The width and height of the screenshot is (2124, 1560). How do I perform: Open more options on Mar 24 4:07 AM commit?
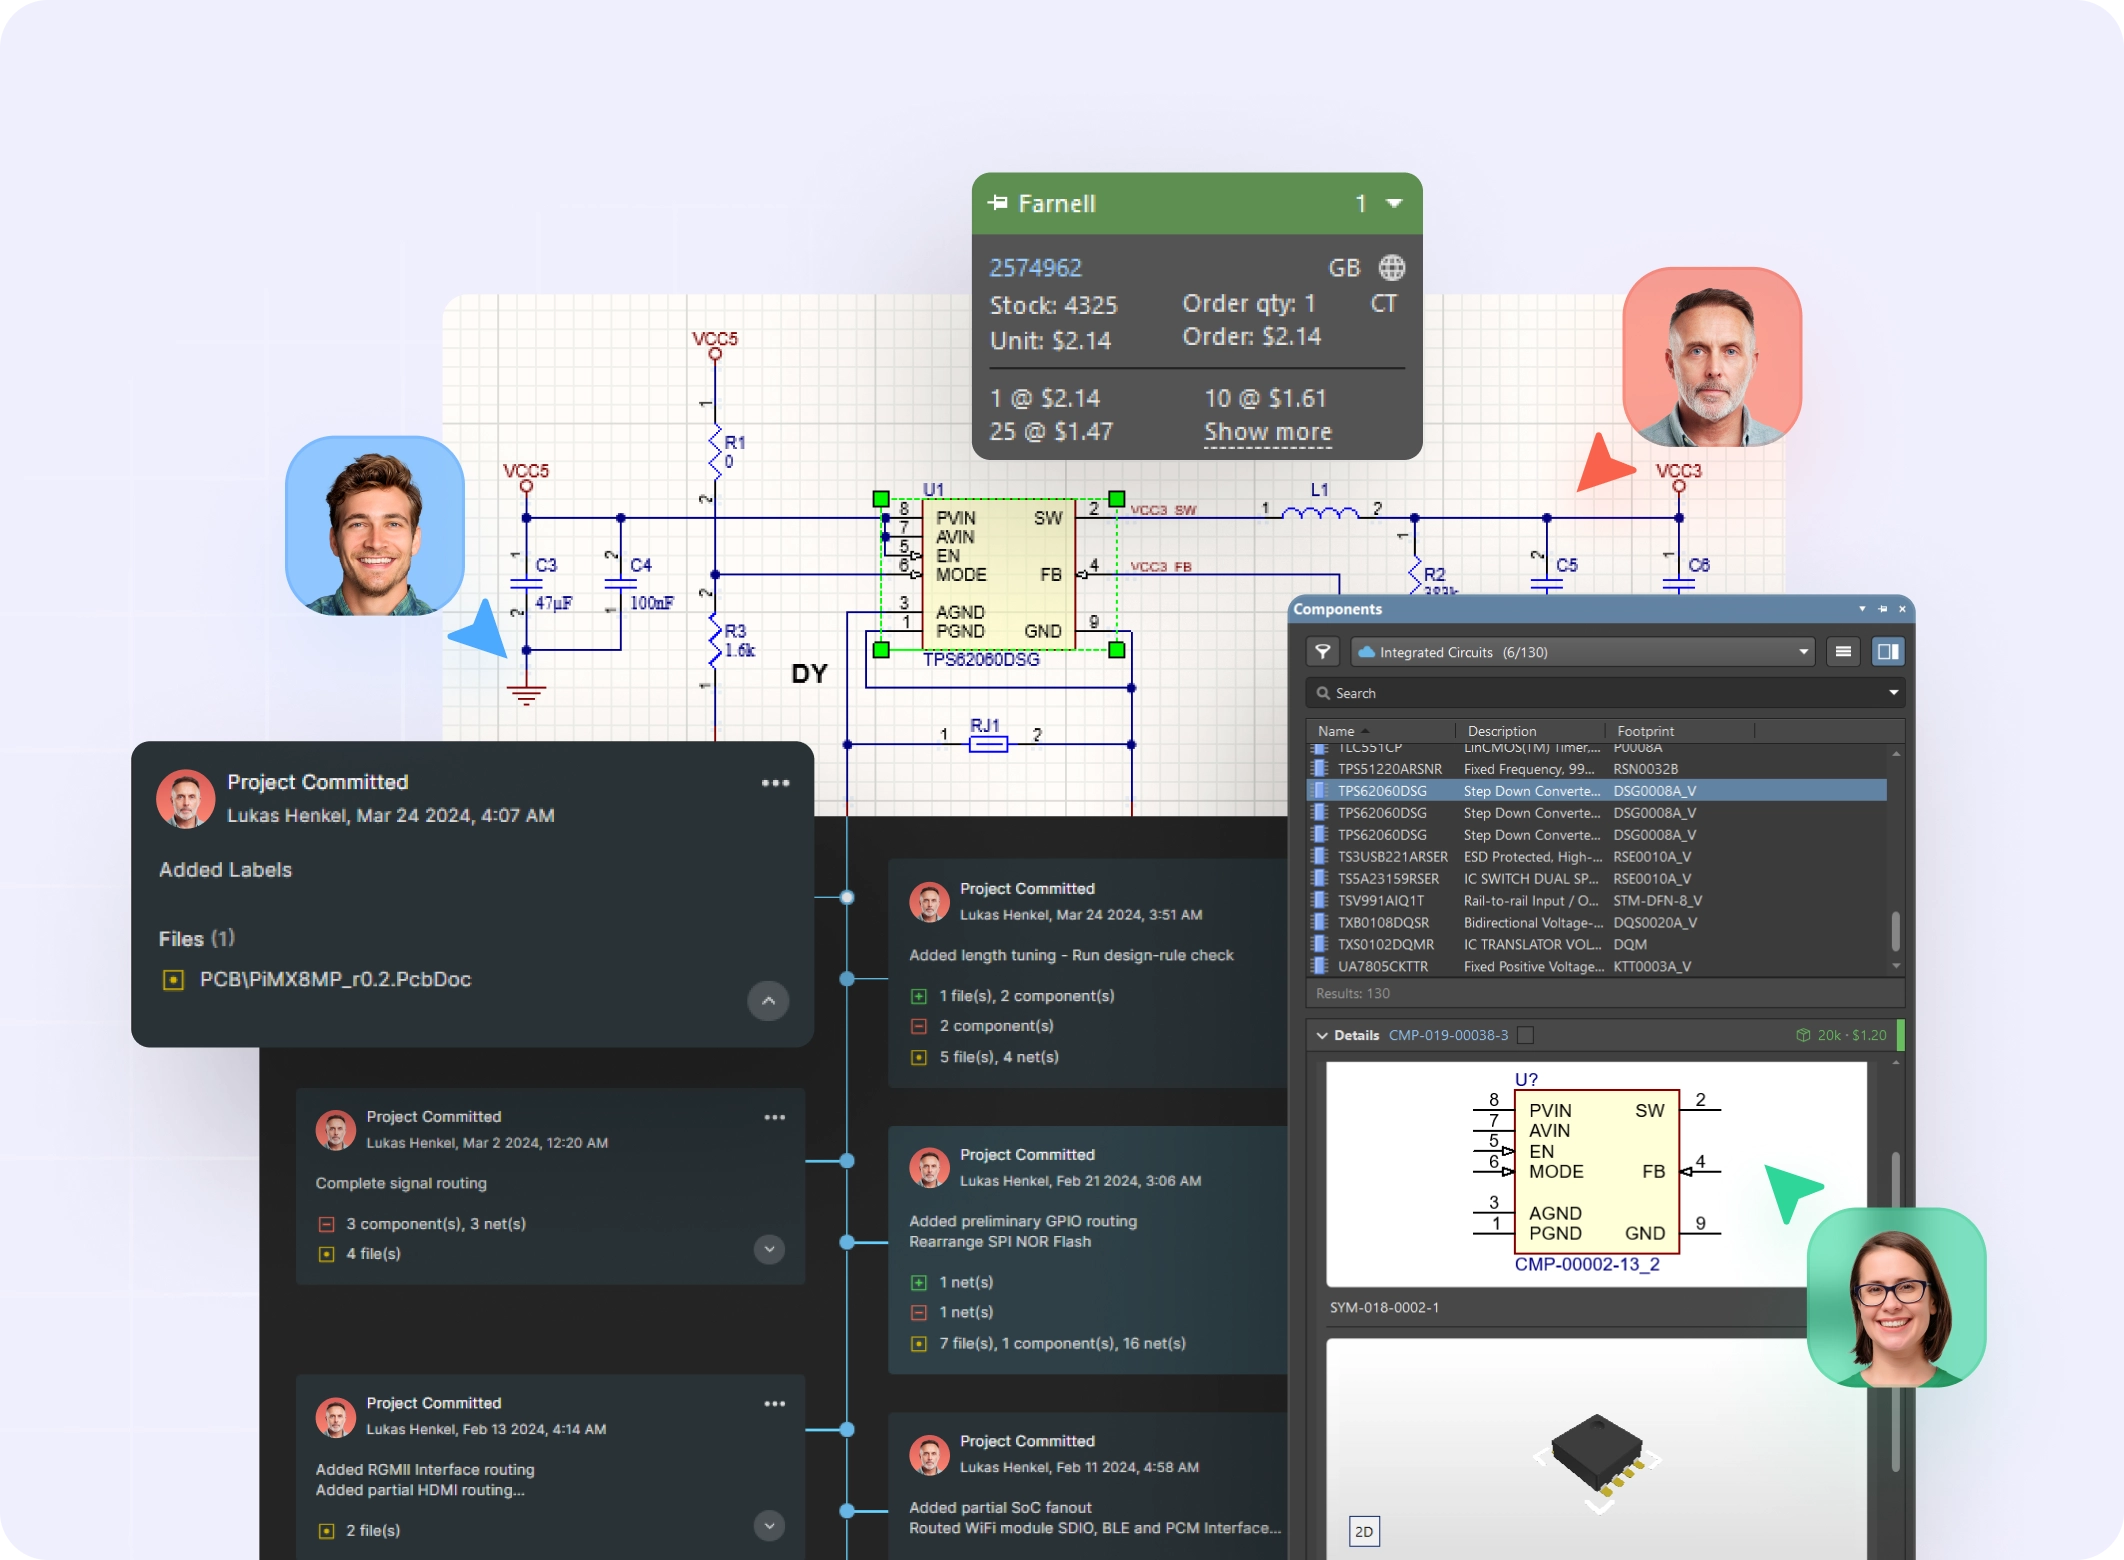pyautogui.click(x=776, y=783)
